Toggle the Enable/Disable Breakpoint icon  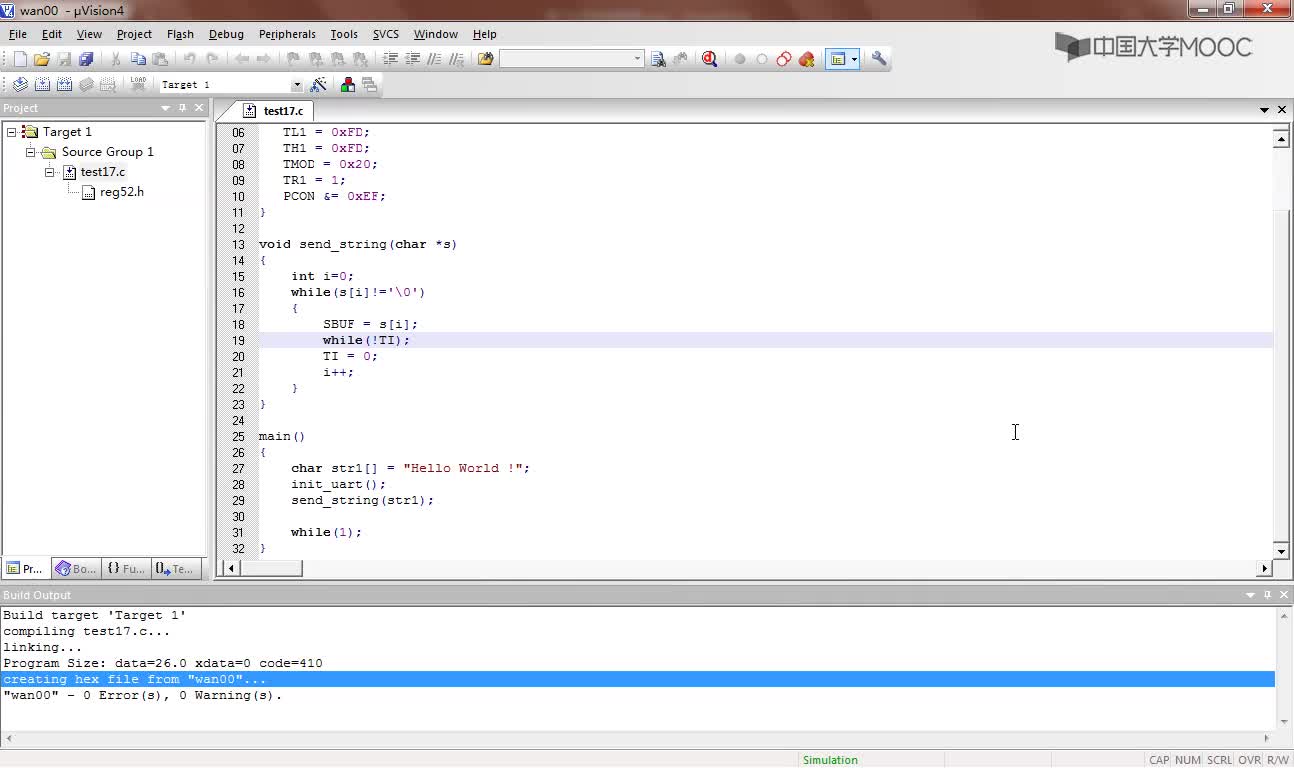[x=762, y=59]
